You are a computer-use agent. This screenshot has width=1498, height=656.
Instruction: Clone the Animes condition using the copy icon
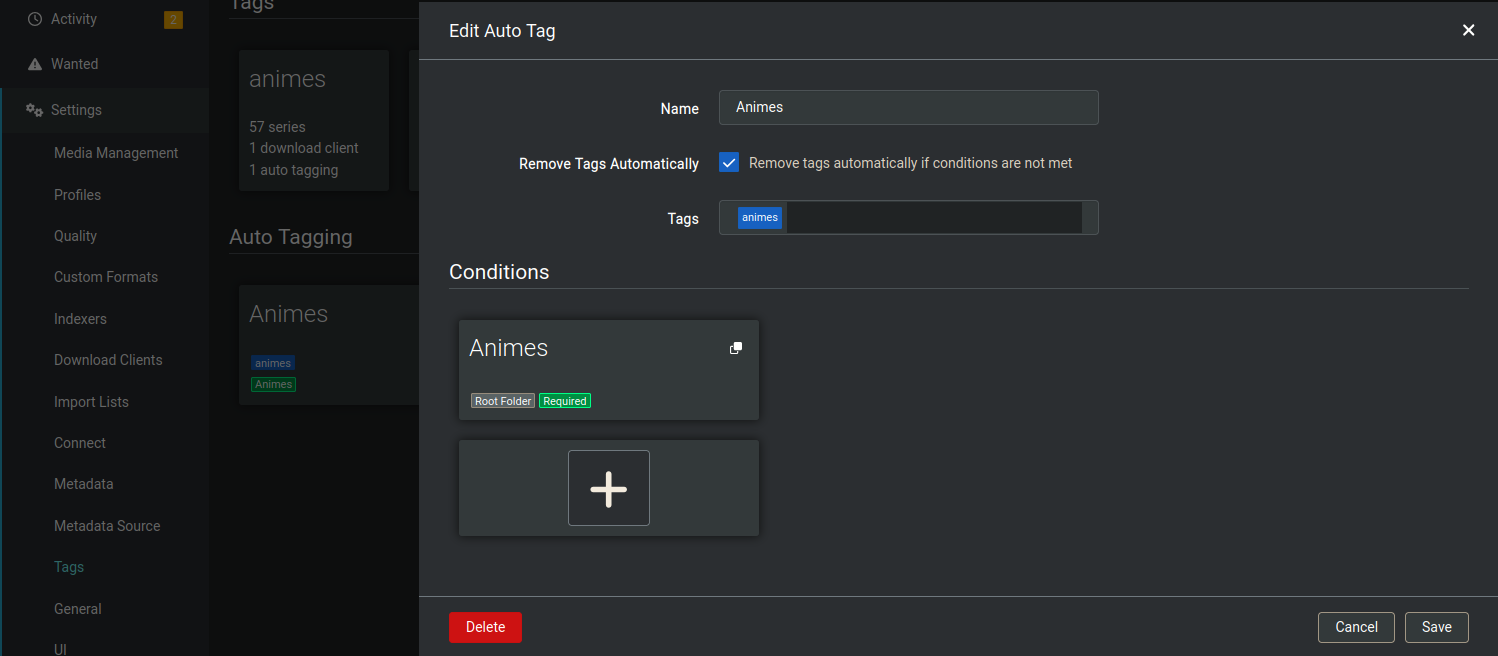coord(736,348)
